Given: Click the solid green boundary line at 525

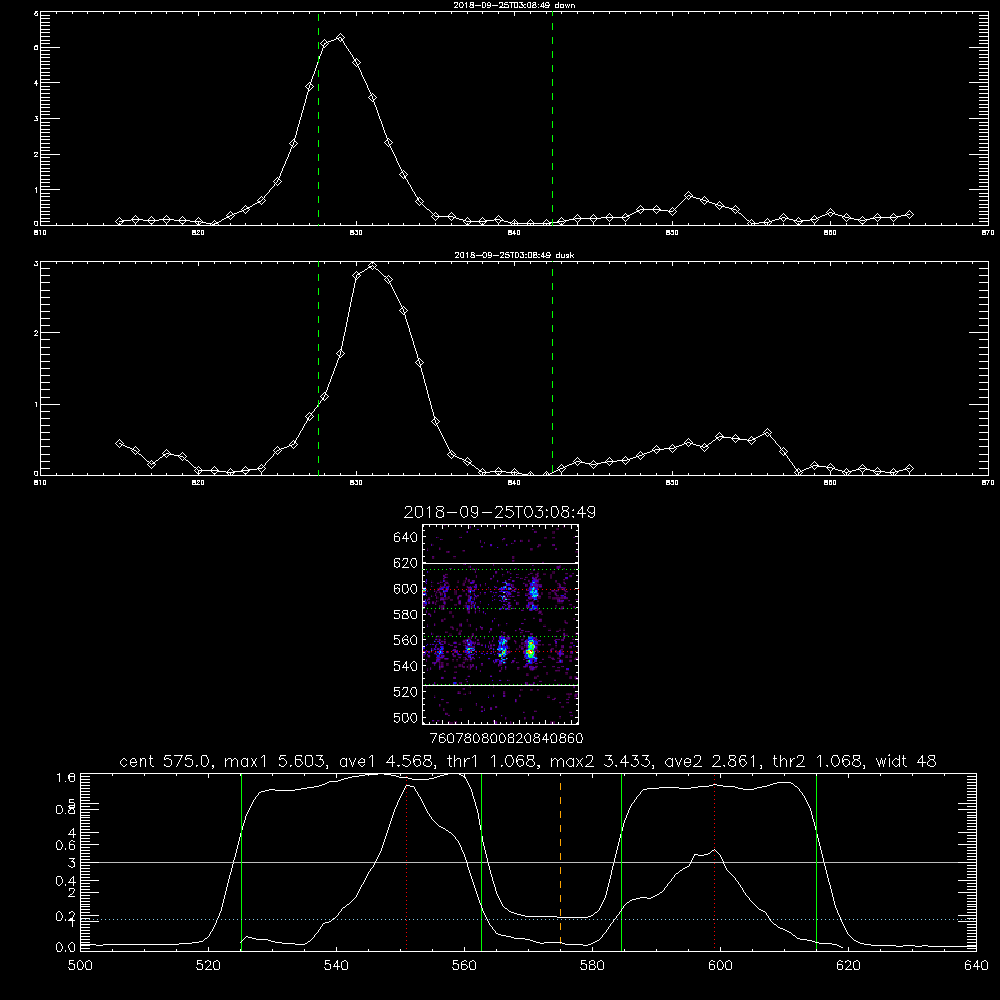Looking at the screenshot, I should (241, 862).
